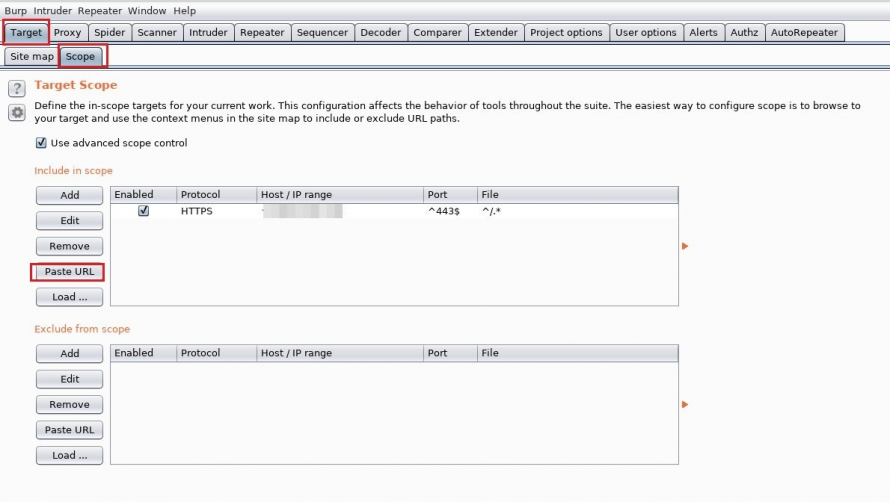Open the Alerts tab
This screenshot has width=890, height=502.
703,32
